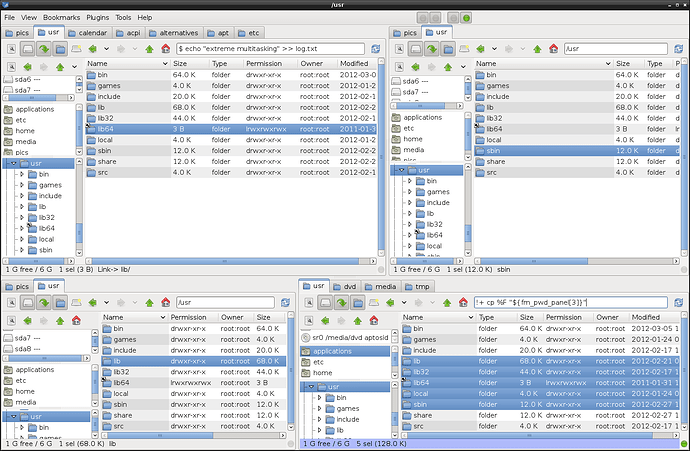Click side-toolbar Up arrow in bottom-right panel
The width and height of the screenshot is (690, 451).
[357, 321]
